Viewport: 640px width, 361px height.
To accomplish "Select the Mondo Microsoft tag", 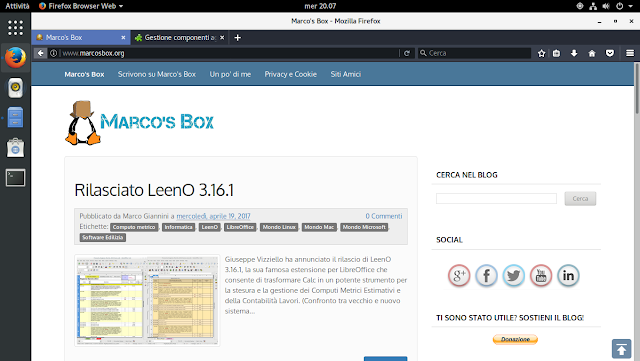I will point(364,227).
